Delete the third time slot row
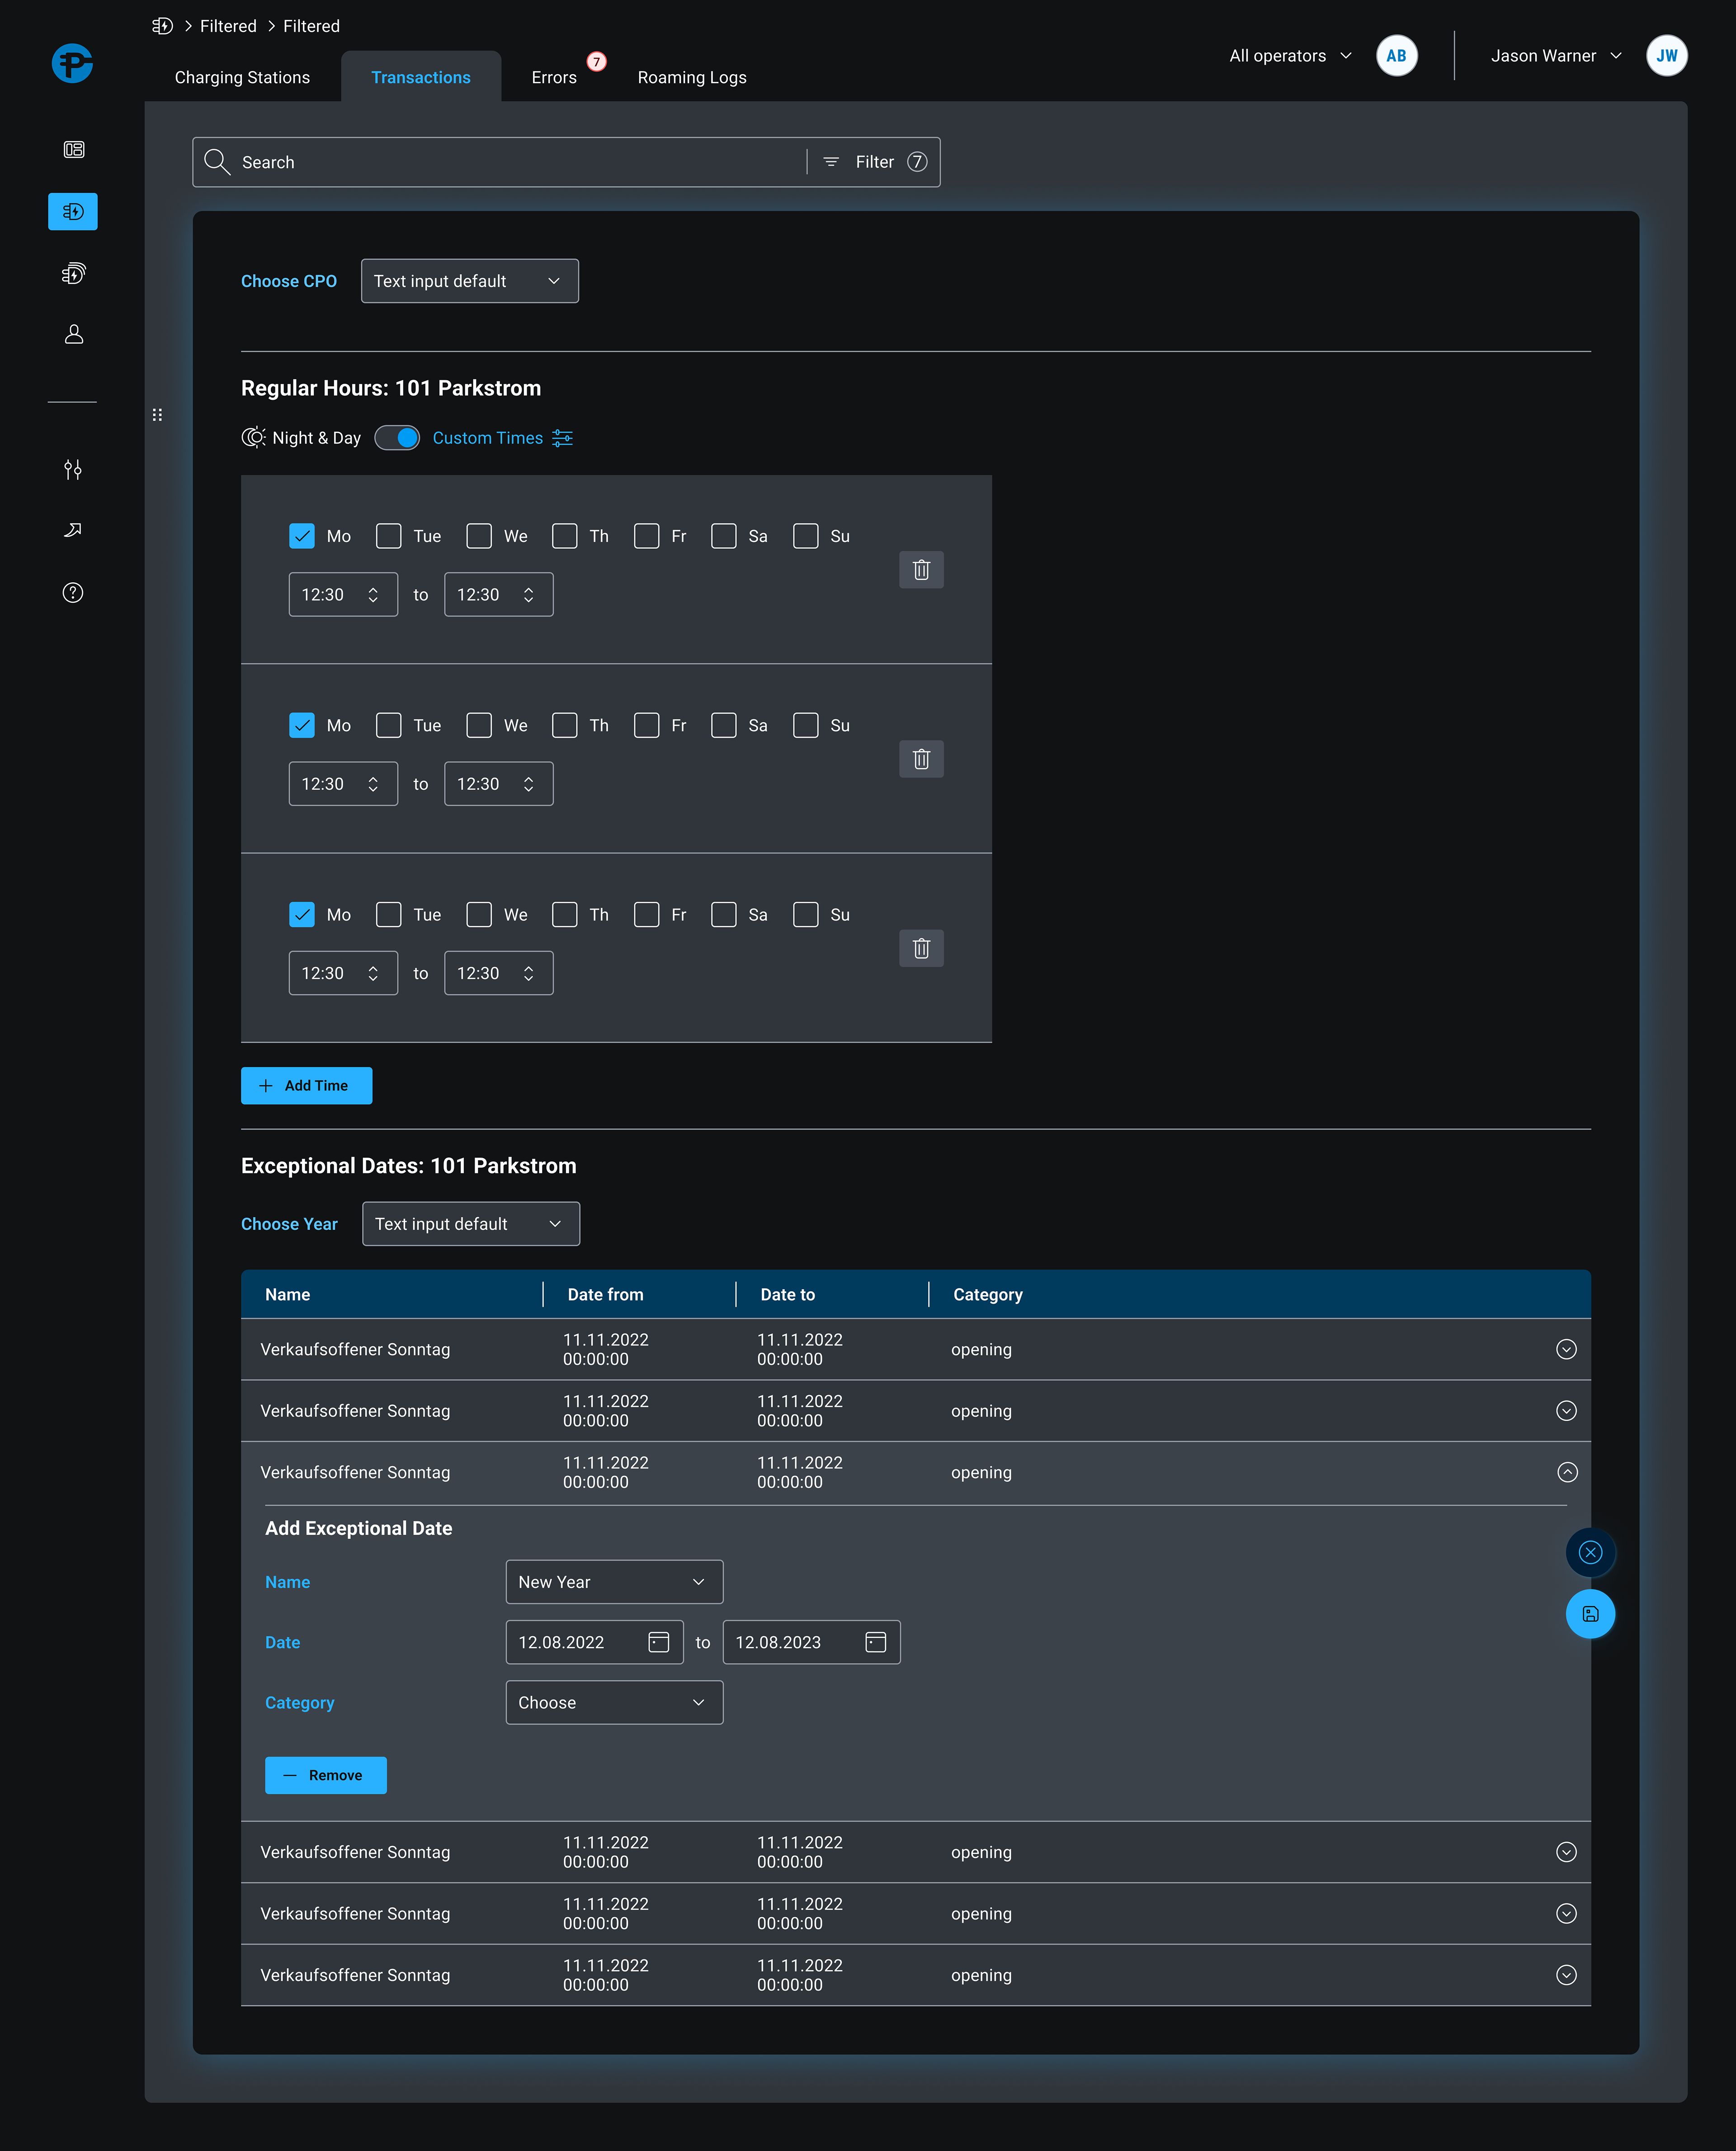This screenshot has height=2151, width=1736. point(922,948)
